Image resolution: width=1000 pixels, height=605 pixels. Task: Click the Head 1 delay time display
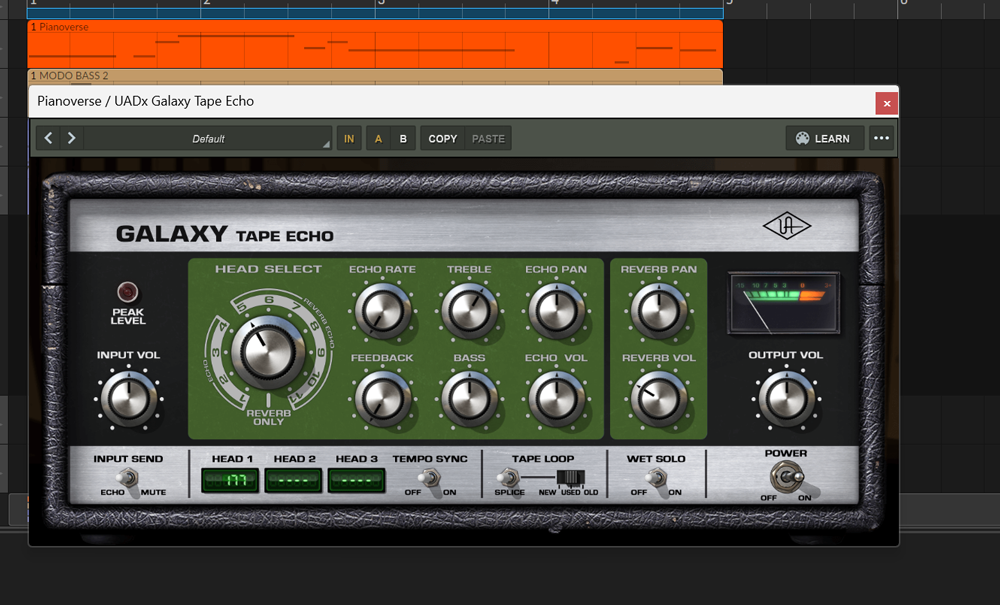[229, 481]
